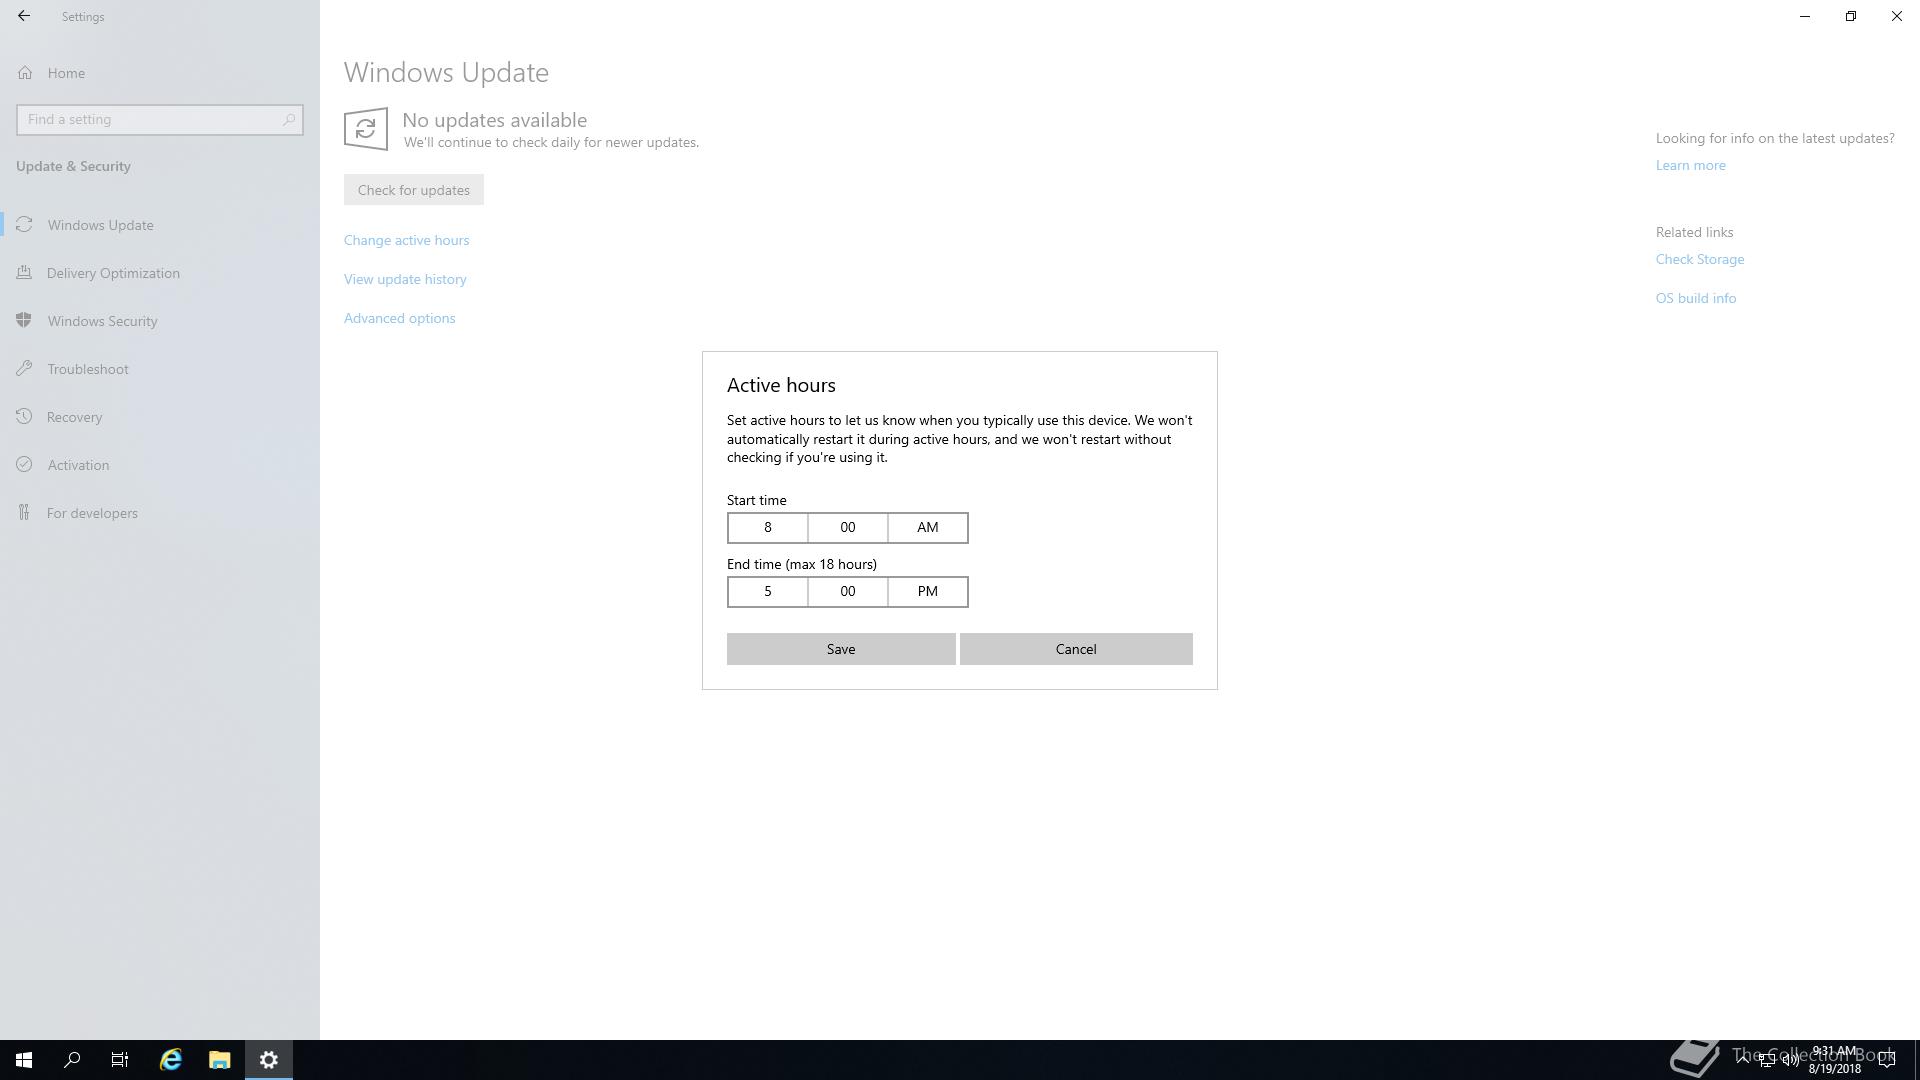Open taskbar Search
The image size is (1920, 1080).
click(x=72, y=1060)
